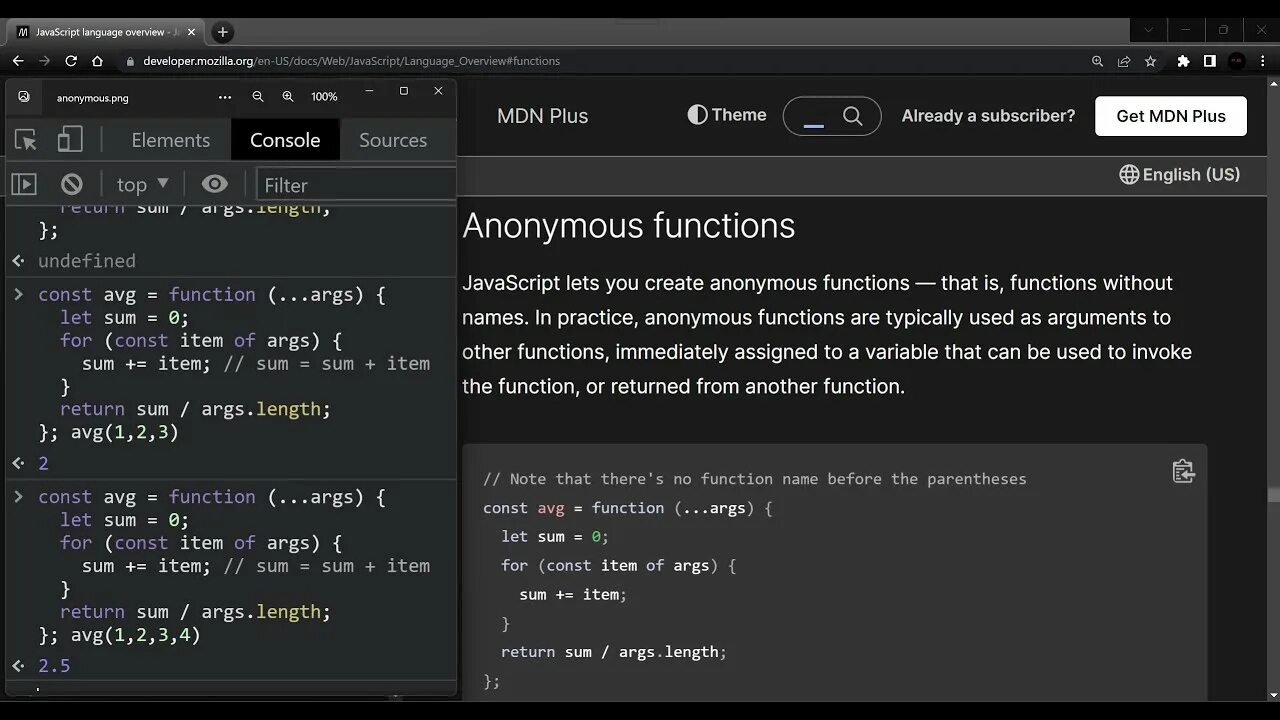This screenshot has height=720, width=1280.
Task: Zoom in on anonymous.png viewer
Action: [x=288, y=97]
